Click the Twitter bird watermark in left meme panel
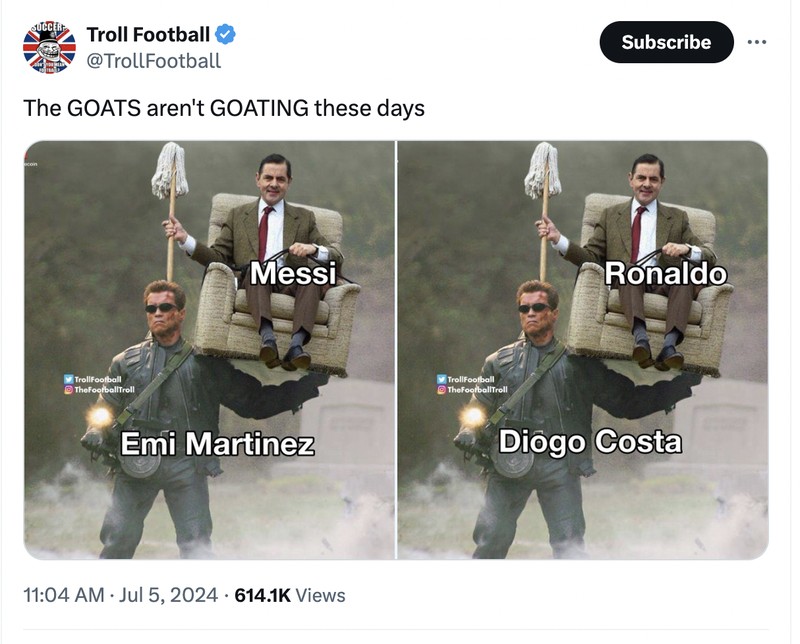This screenshot has width=800, height=644. point(69,379)
